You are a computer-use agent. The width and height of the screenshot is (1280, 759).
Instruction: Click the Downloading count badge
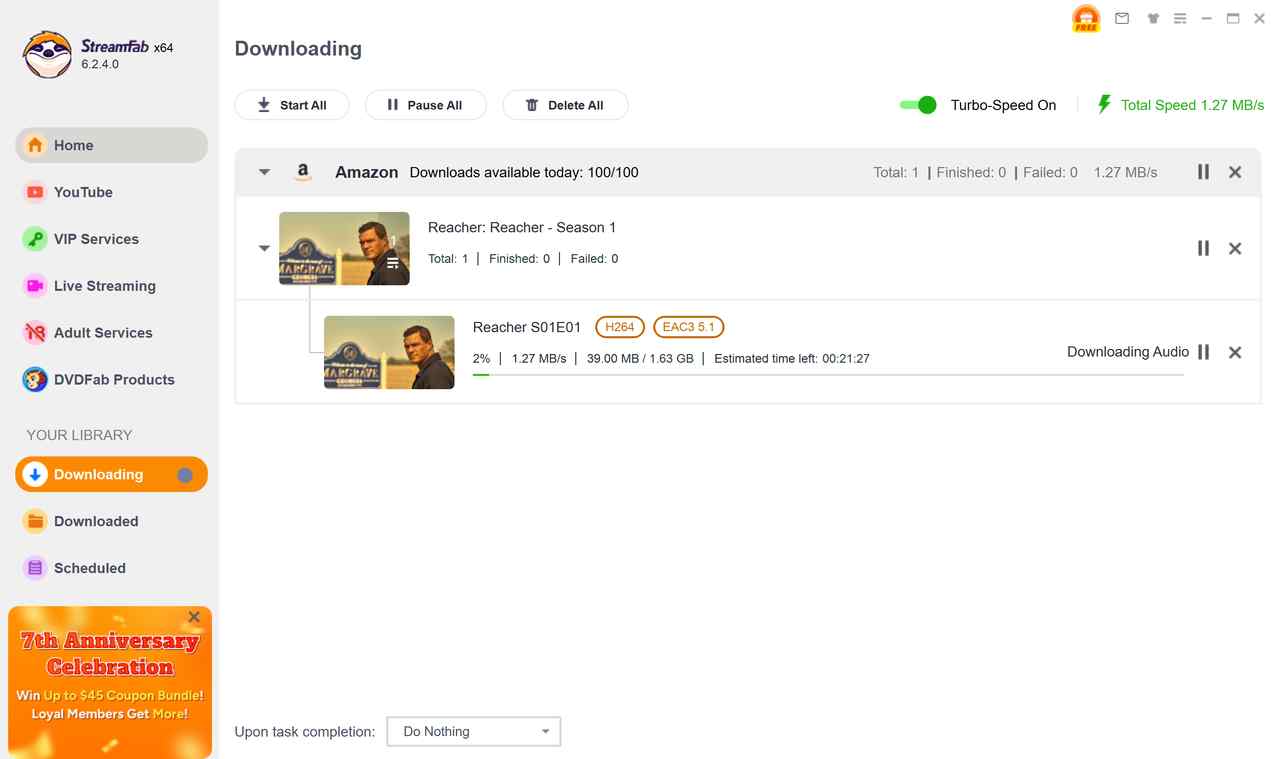[x=185, y=475]
